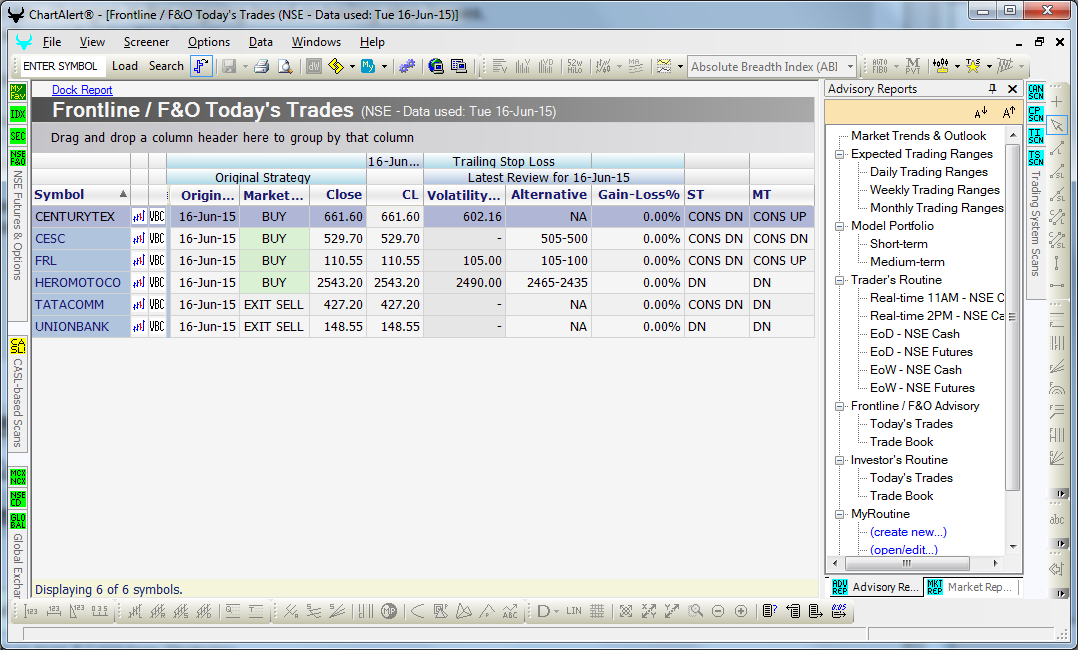Image resolution: width=1078 pixels, height=650 pixels.
Task: Open (open/edit...) routine link
Action: point(903,550)
